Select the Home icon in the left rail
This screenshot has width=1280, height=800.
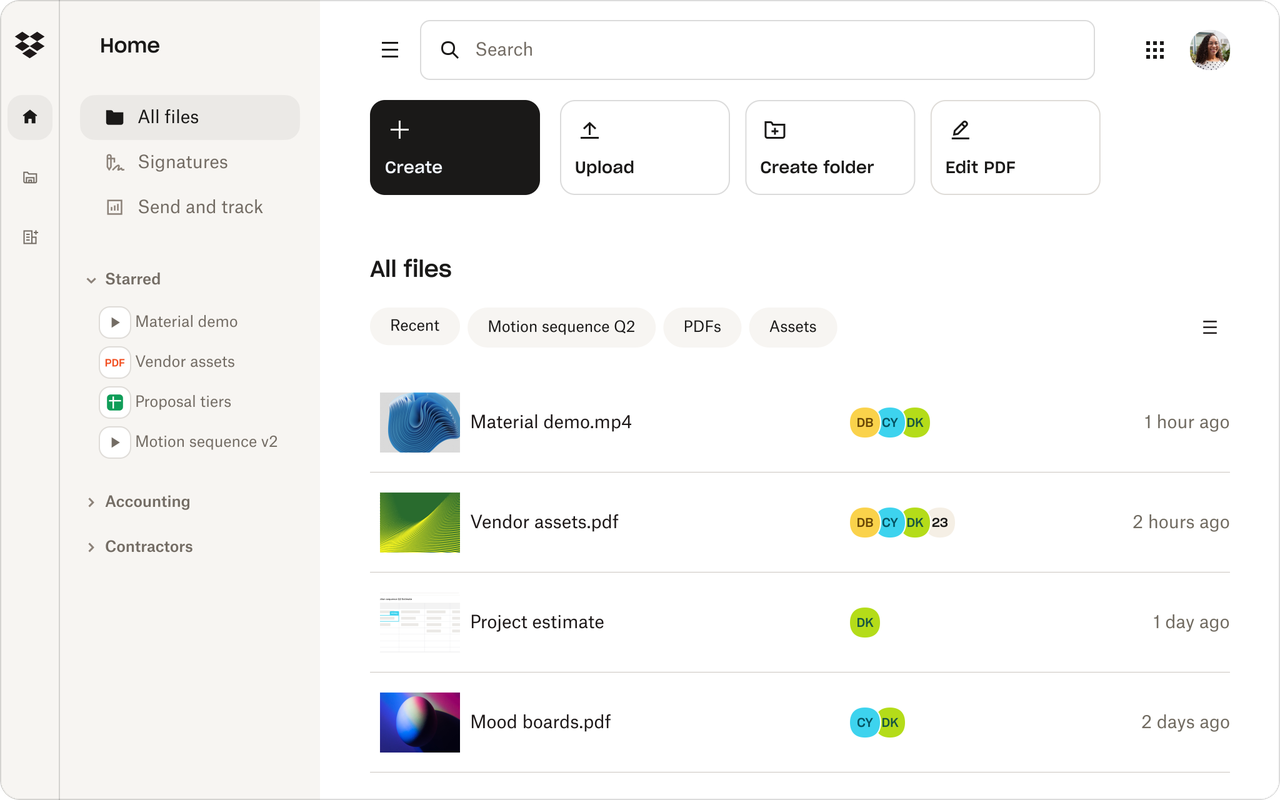click(30, 117)
